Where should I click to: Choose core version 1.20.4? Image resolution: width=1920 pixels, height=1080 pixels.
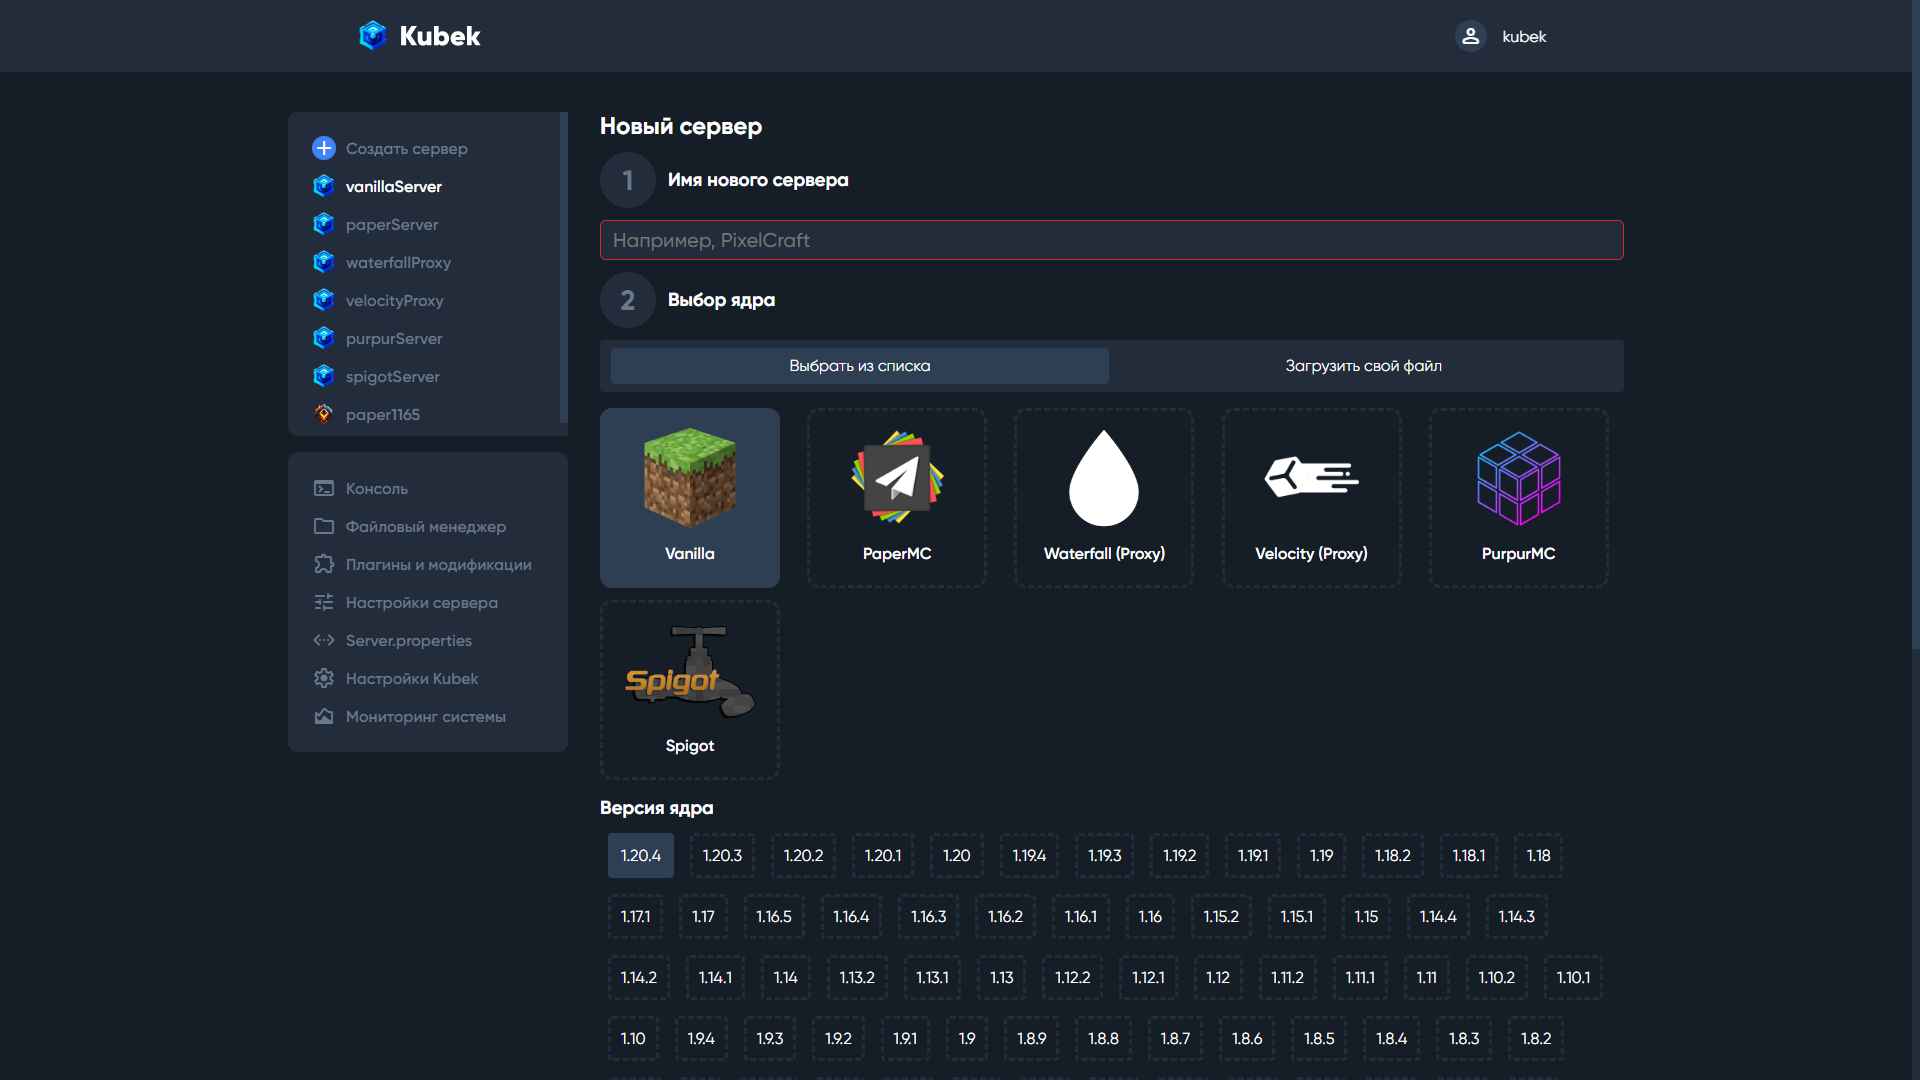tap(640, 856)
